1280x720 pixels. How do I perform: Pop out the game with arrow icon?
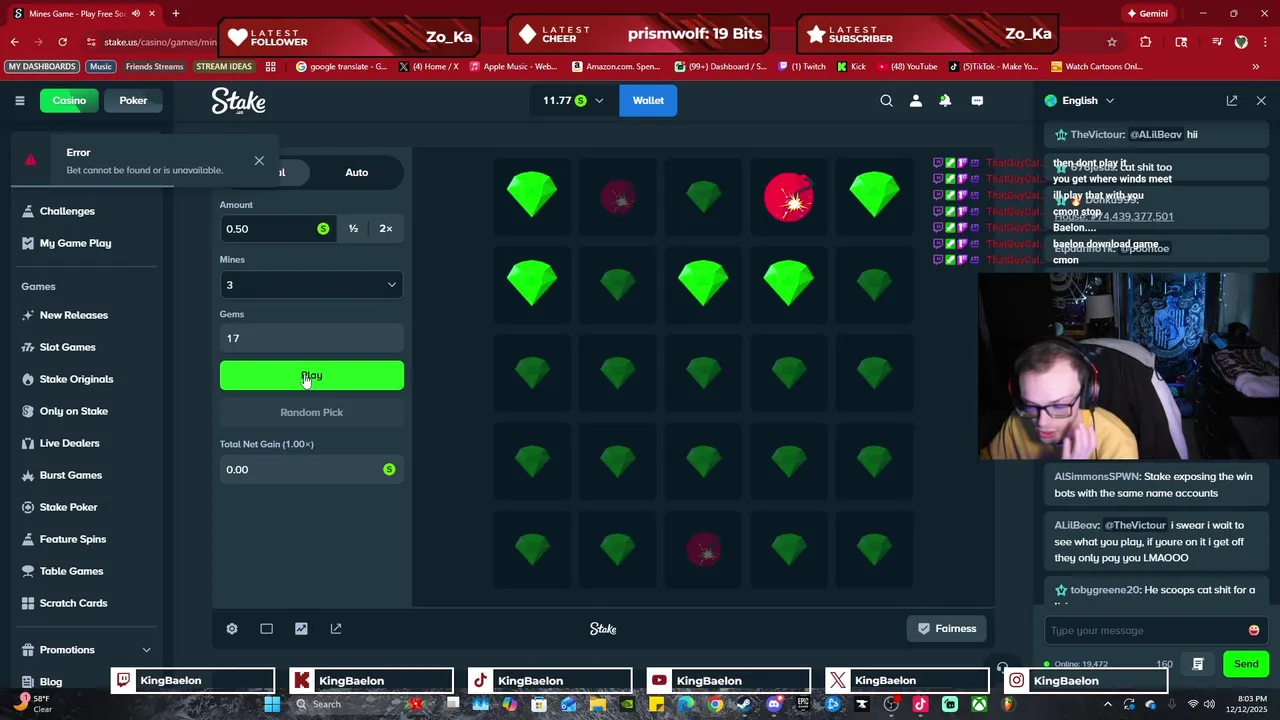click(x=336, y=629)
